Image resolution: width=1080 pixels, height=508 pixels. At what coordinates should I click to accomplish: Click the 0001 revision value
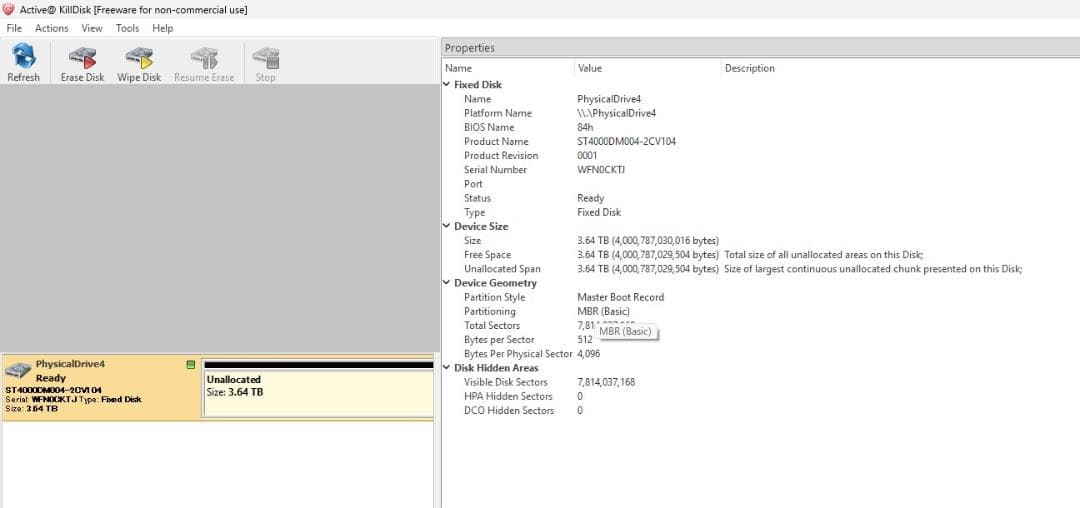(588, 156)
